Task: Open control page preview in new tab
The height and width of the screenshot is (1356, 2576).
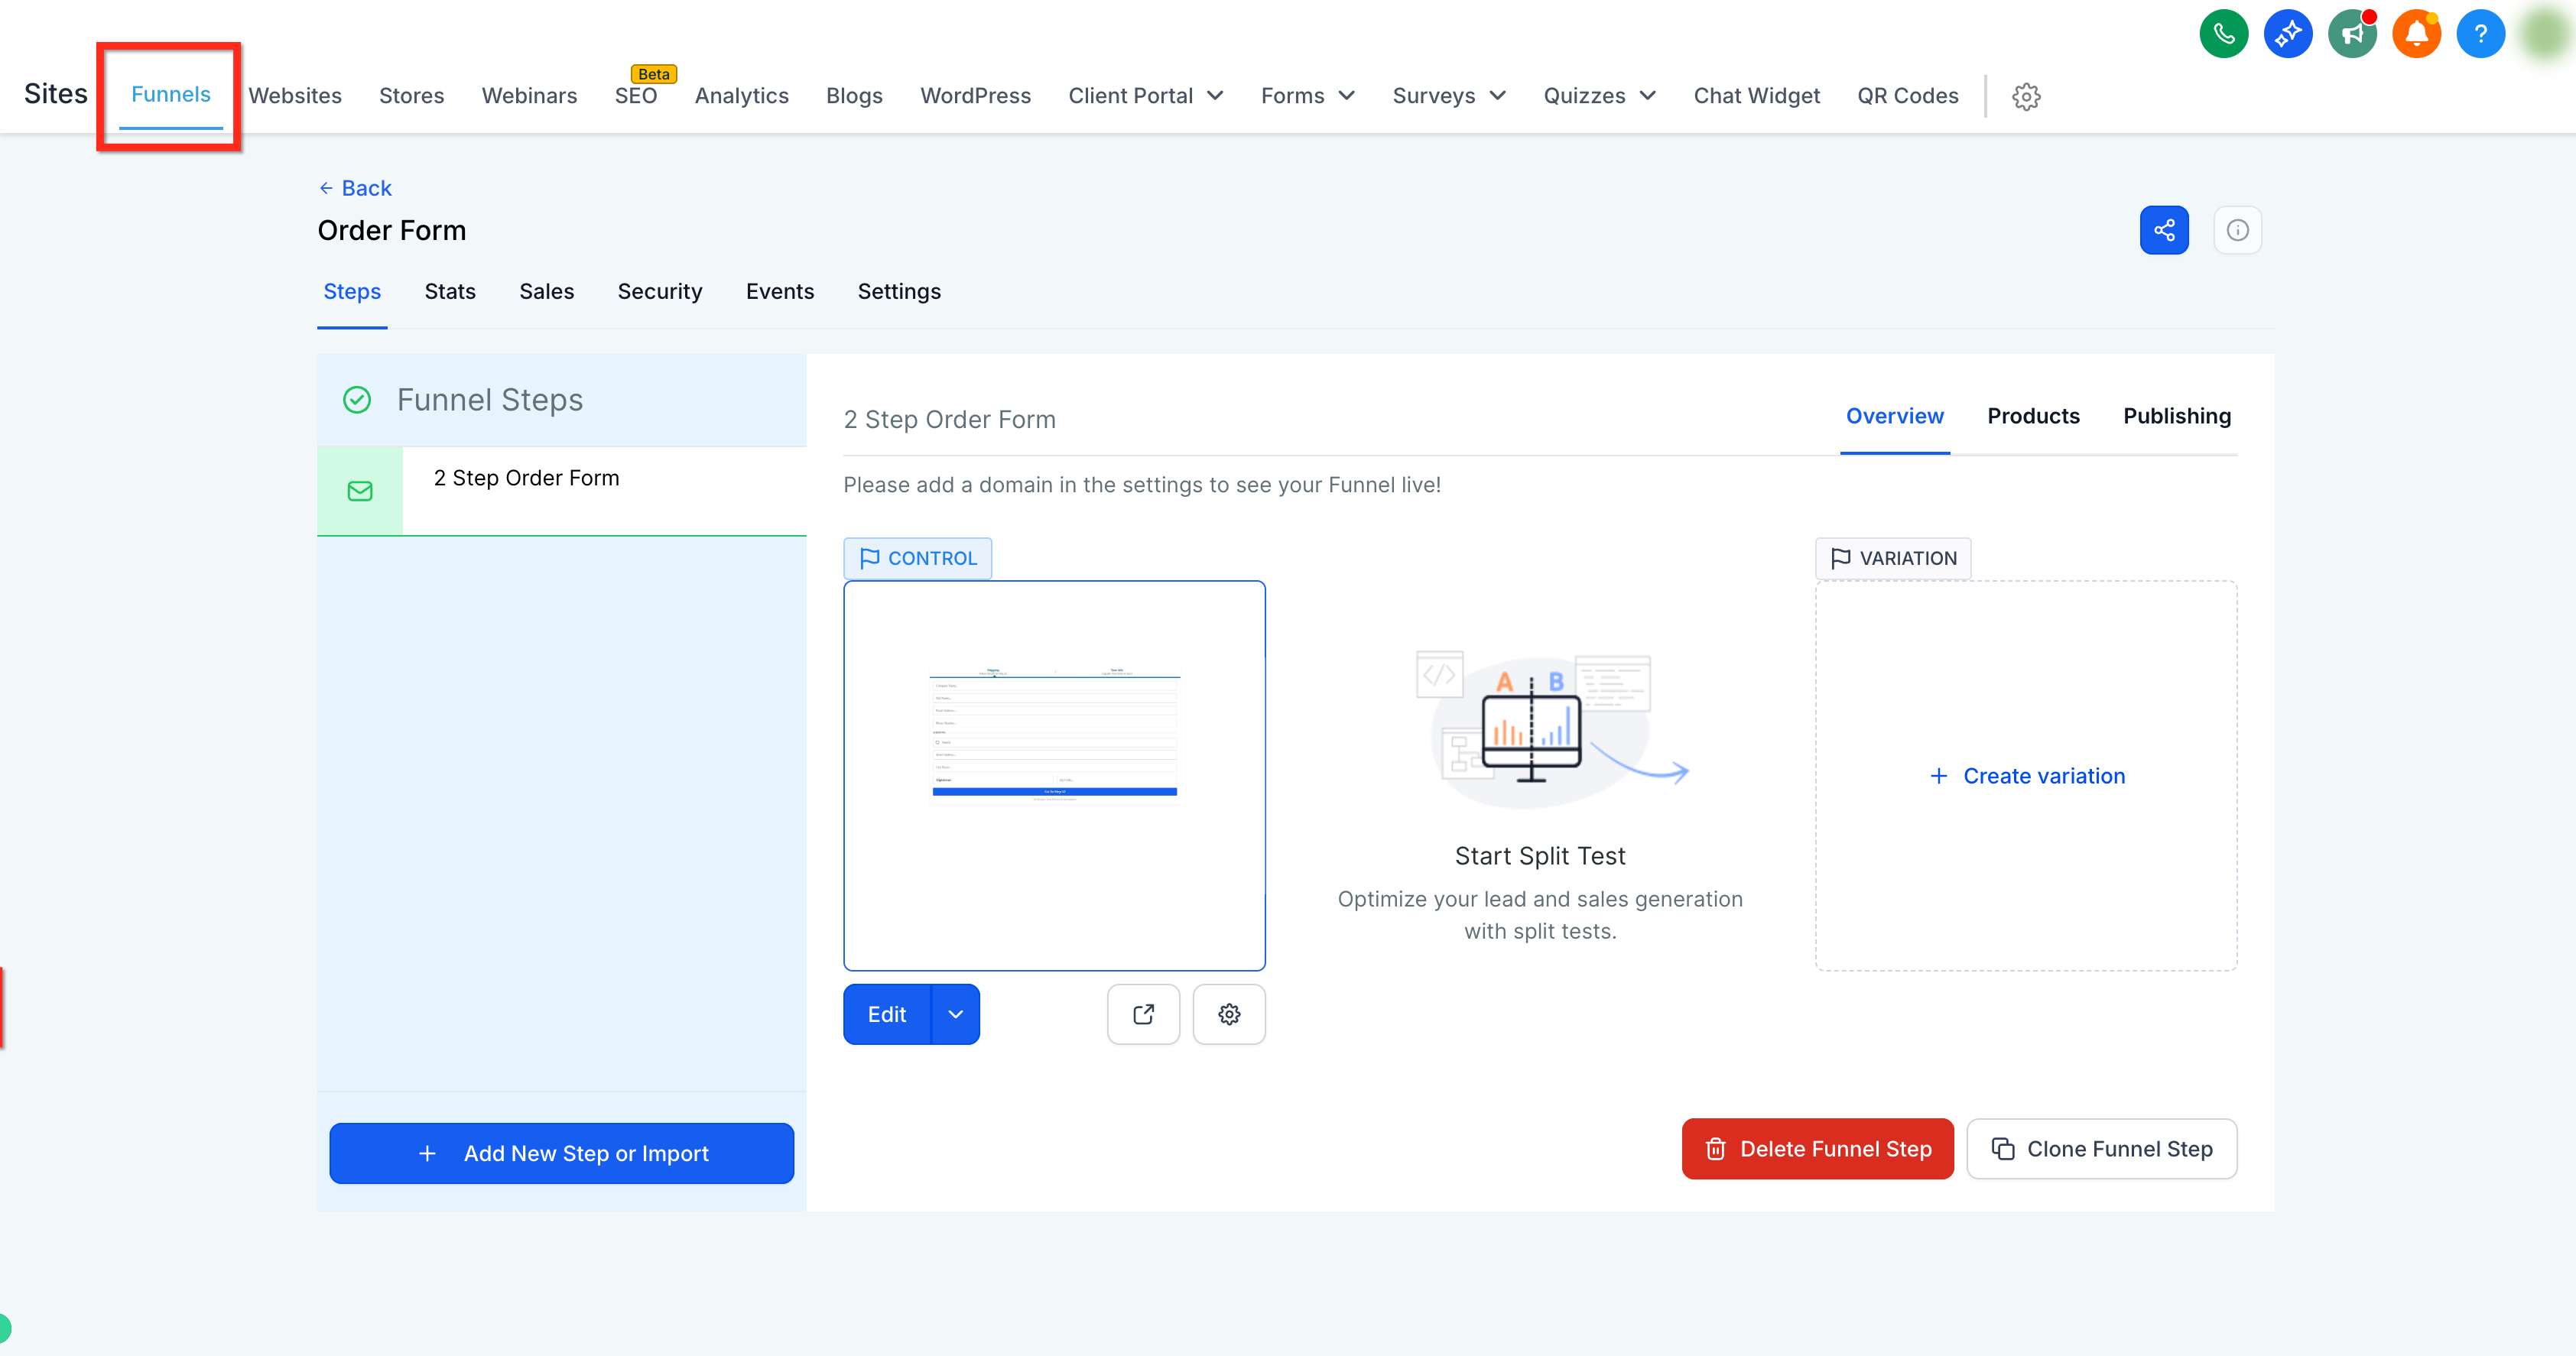Action: pos(1143,1014)
